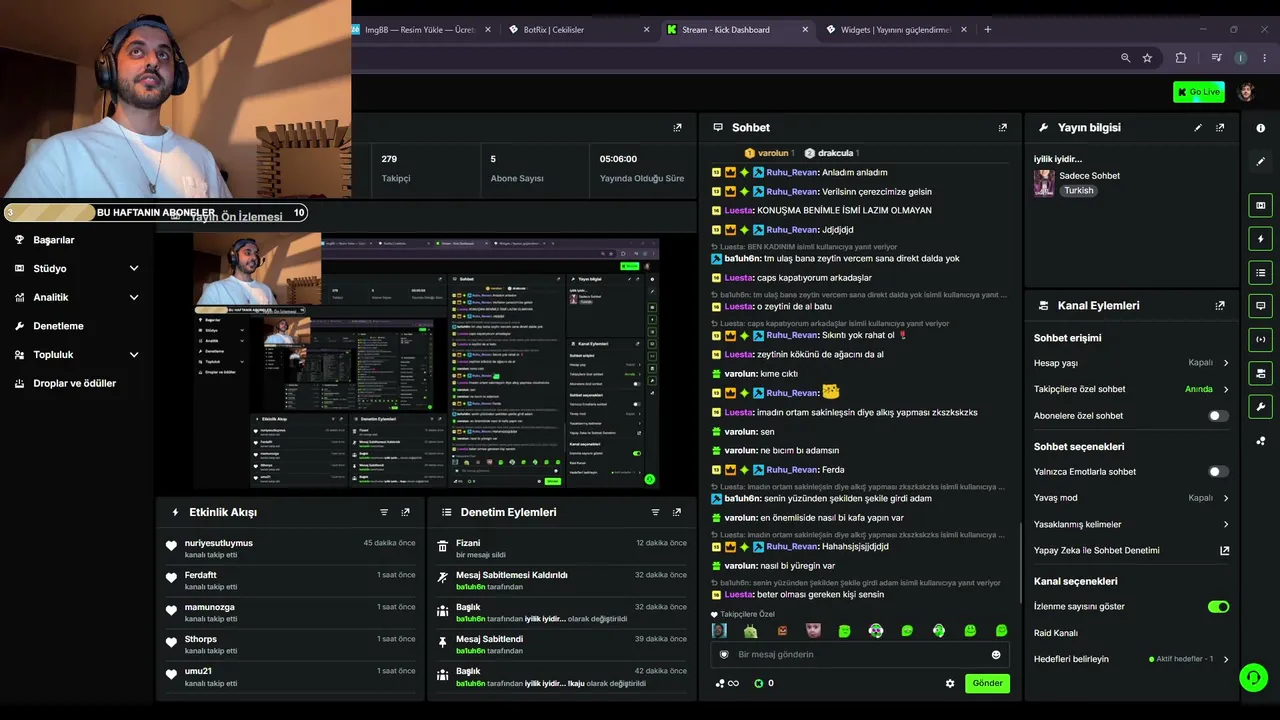Pop out the stream stats panel
1280x720 pixels.
[x=677, y=128]
